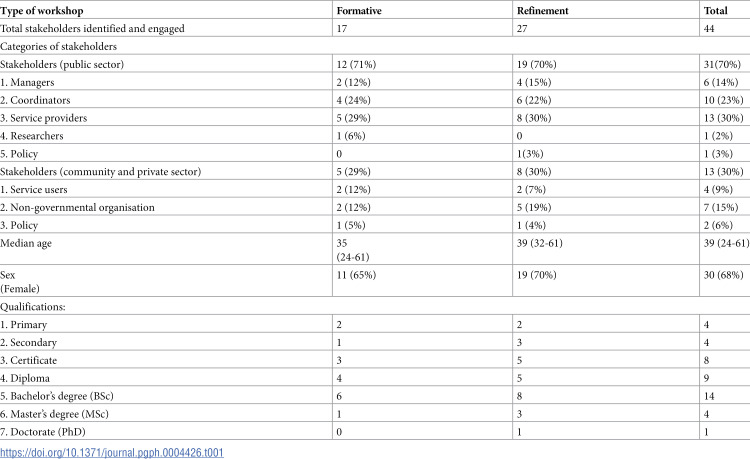The image size is (750, 459).
Task: Click the Formative value 12 (71%)
Action: click(x=356, y=65)
